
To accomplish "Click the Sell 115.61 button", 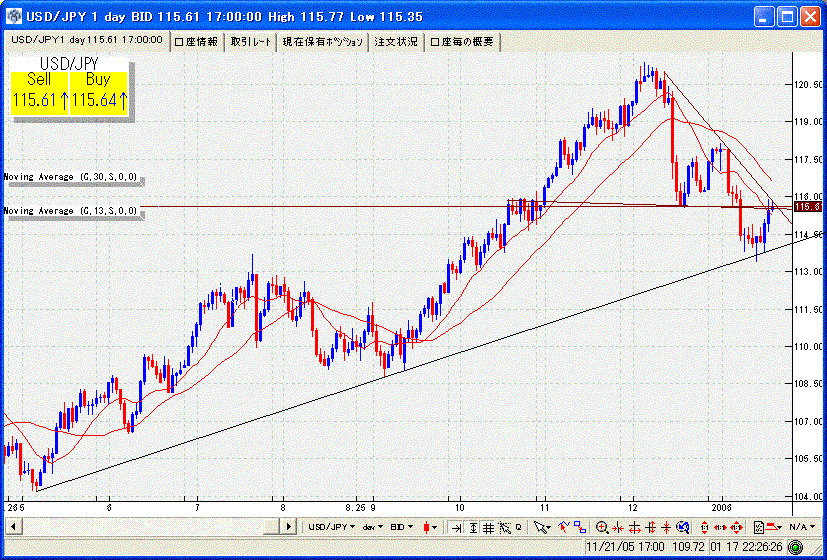I will (40, 93).
